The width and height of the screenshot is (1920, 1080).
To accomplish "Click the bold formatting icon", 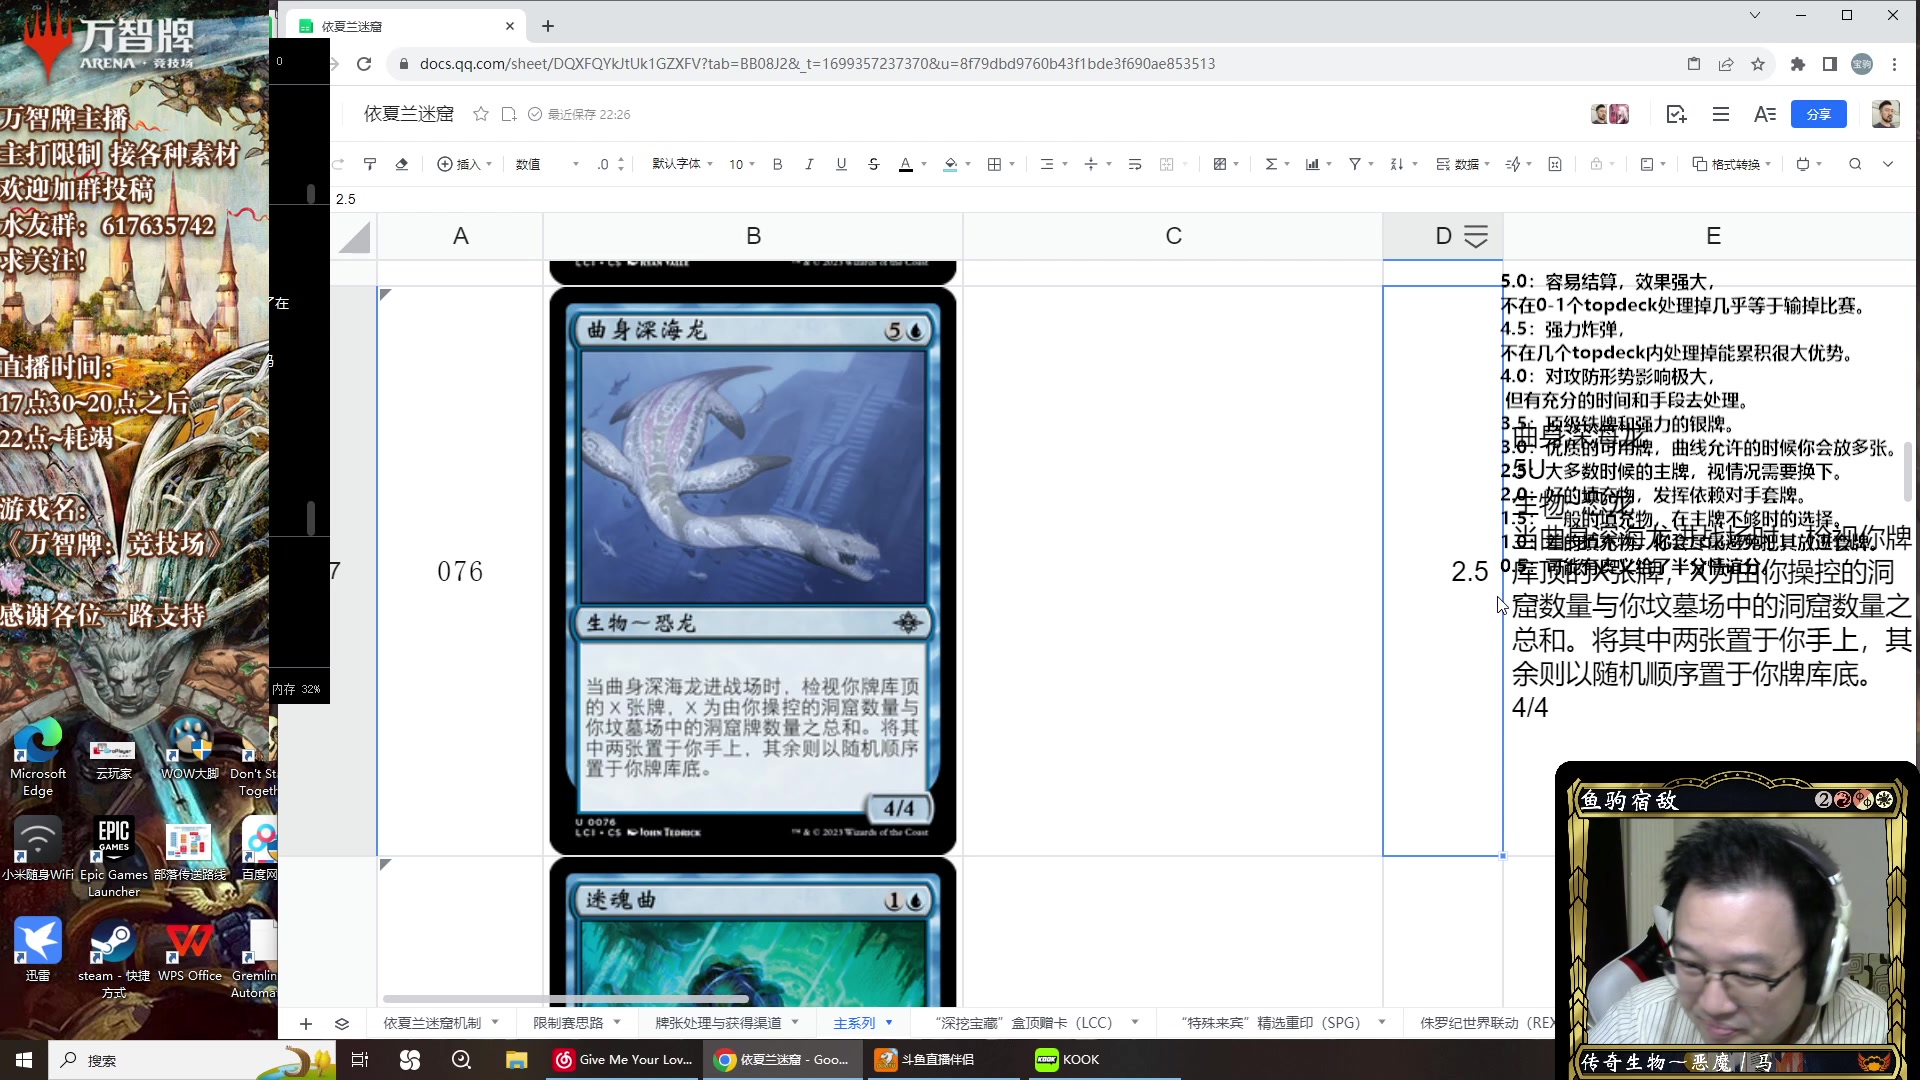I will coord(777,164).
